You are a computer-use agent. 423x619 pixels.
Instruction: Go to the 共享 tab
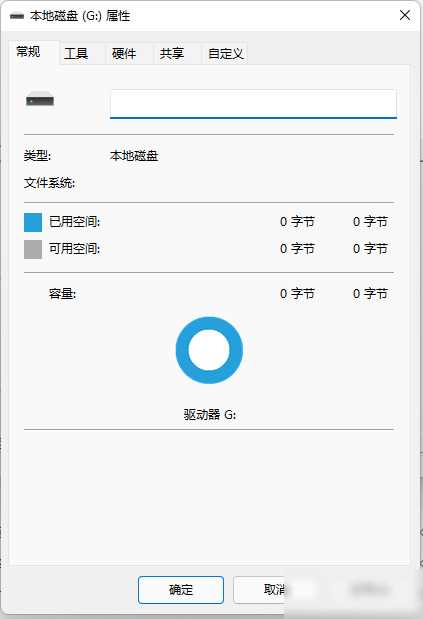click(172, 53)
